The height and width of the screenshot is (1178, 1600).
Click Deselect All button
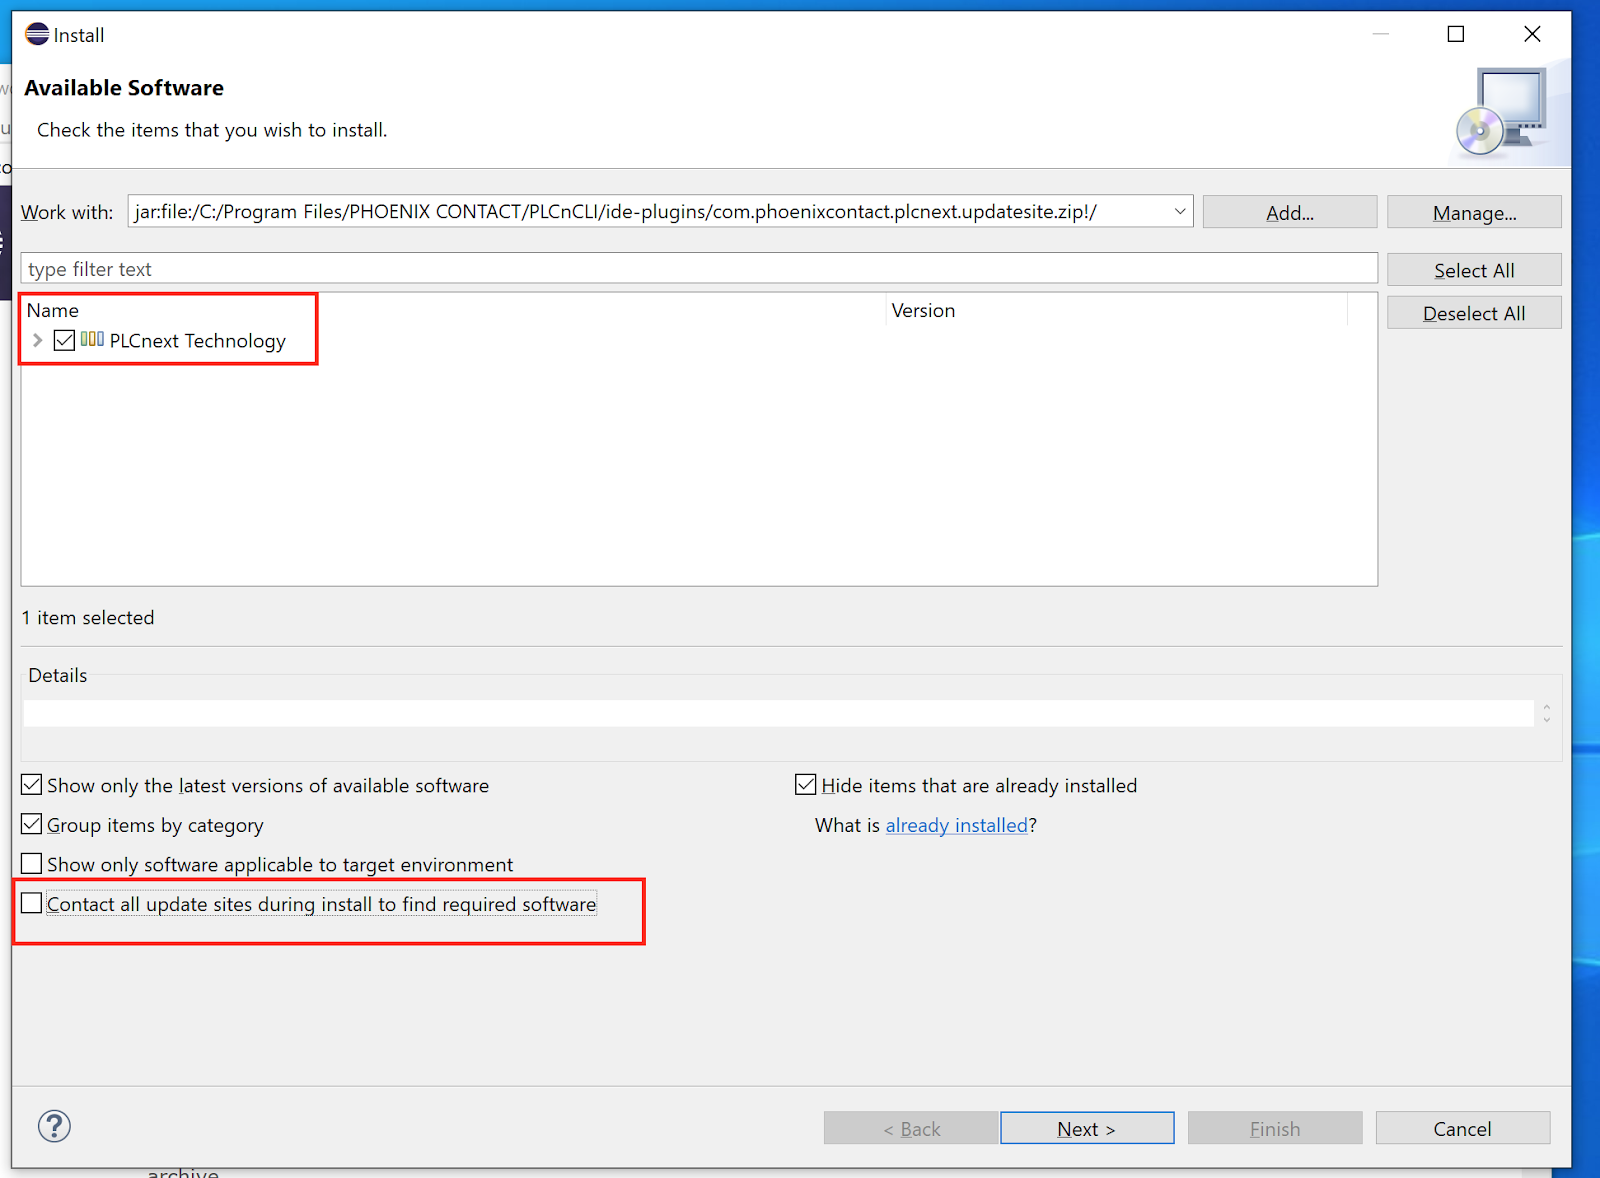(1474, 313)
